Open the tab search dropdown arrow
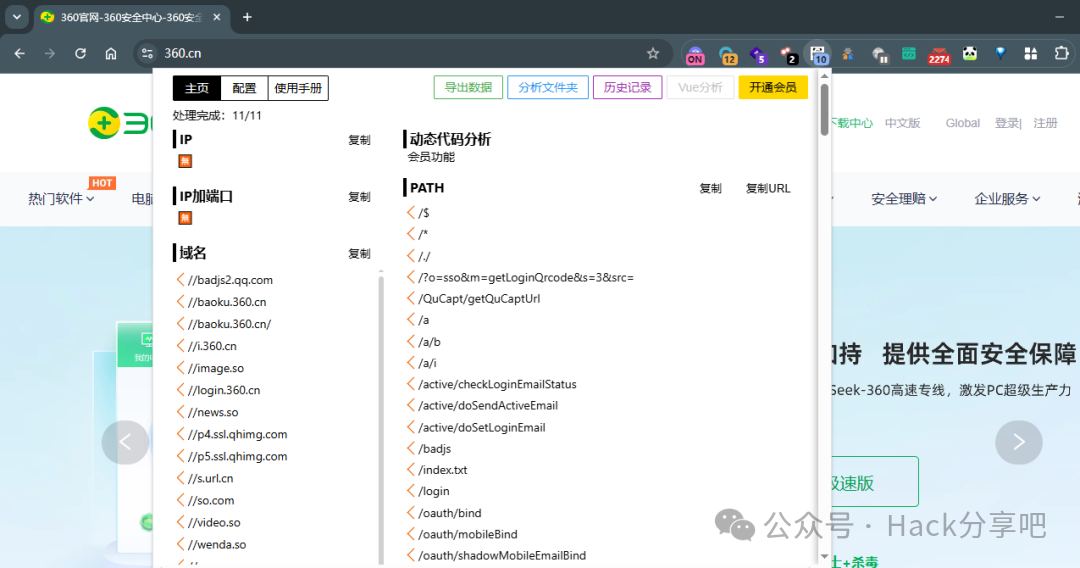 coord(17,17)
